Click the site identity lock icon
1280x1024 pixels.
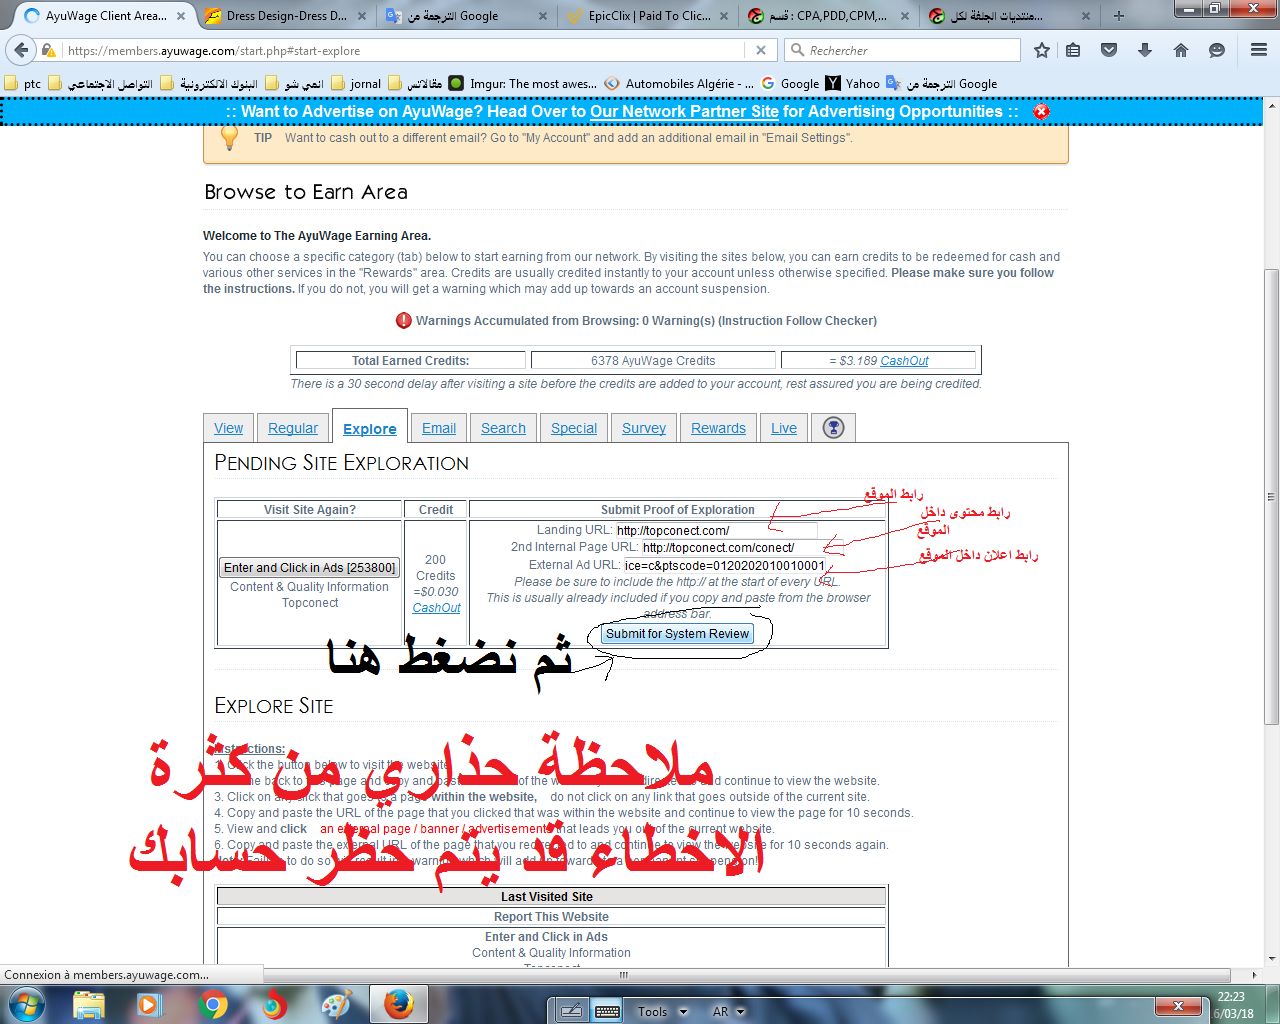coord(48,50)
